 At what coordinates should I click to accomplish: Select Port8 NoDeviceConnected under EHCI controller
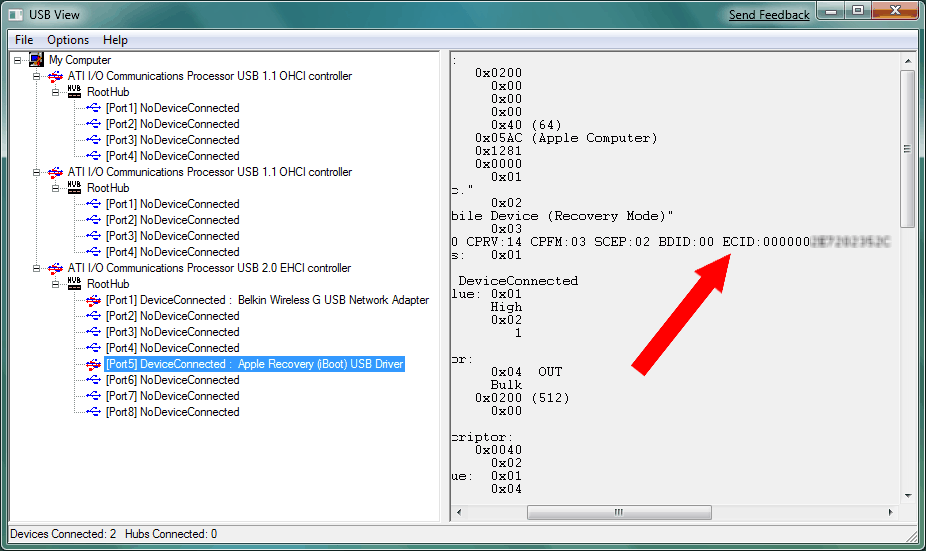pos(172,412)
